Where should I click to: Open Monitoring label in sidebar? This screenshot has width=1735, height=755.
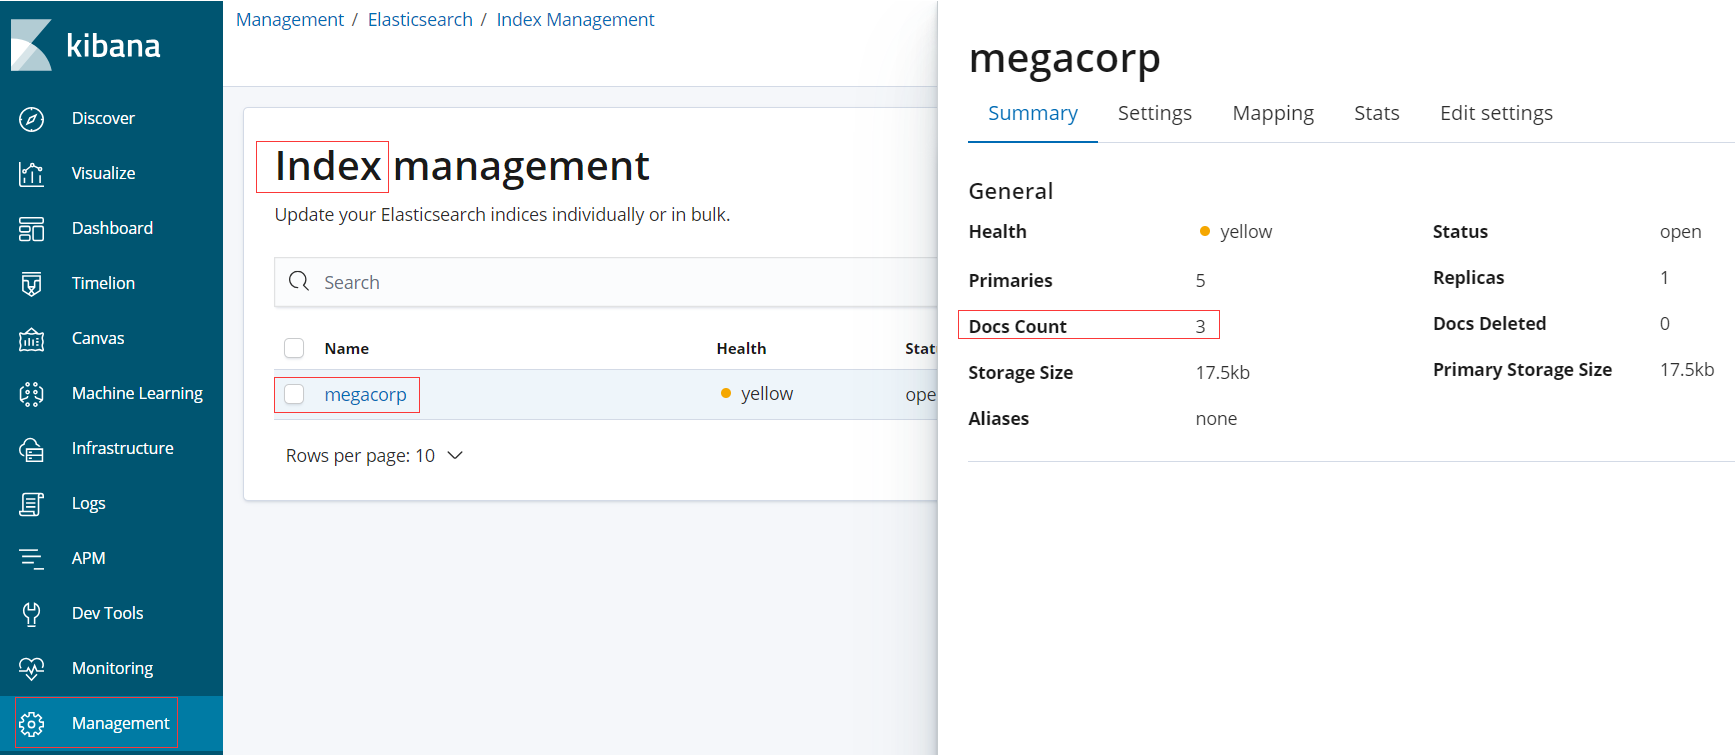[112, 668]
